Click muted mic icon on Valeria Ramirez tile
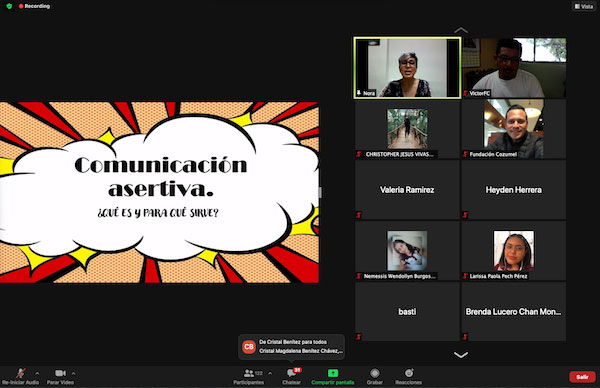Screen dimensions: 600x388 [359, 215]
